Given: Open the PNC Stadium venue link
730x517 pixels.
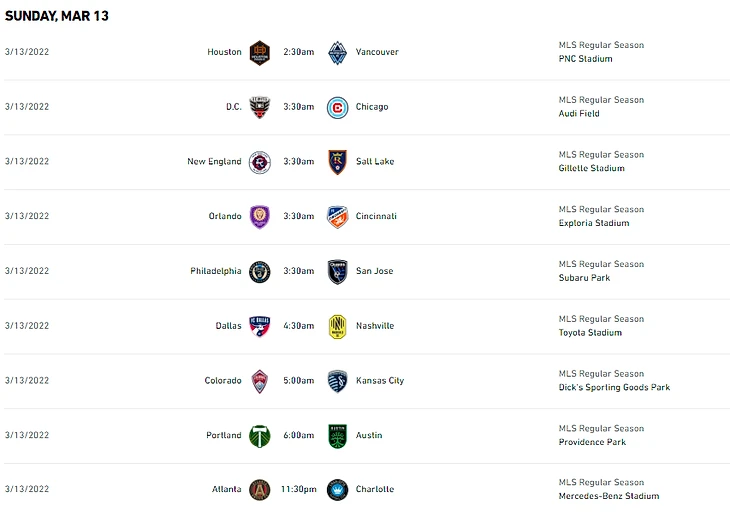Looking at the screenshot, I should coord(585,59).
